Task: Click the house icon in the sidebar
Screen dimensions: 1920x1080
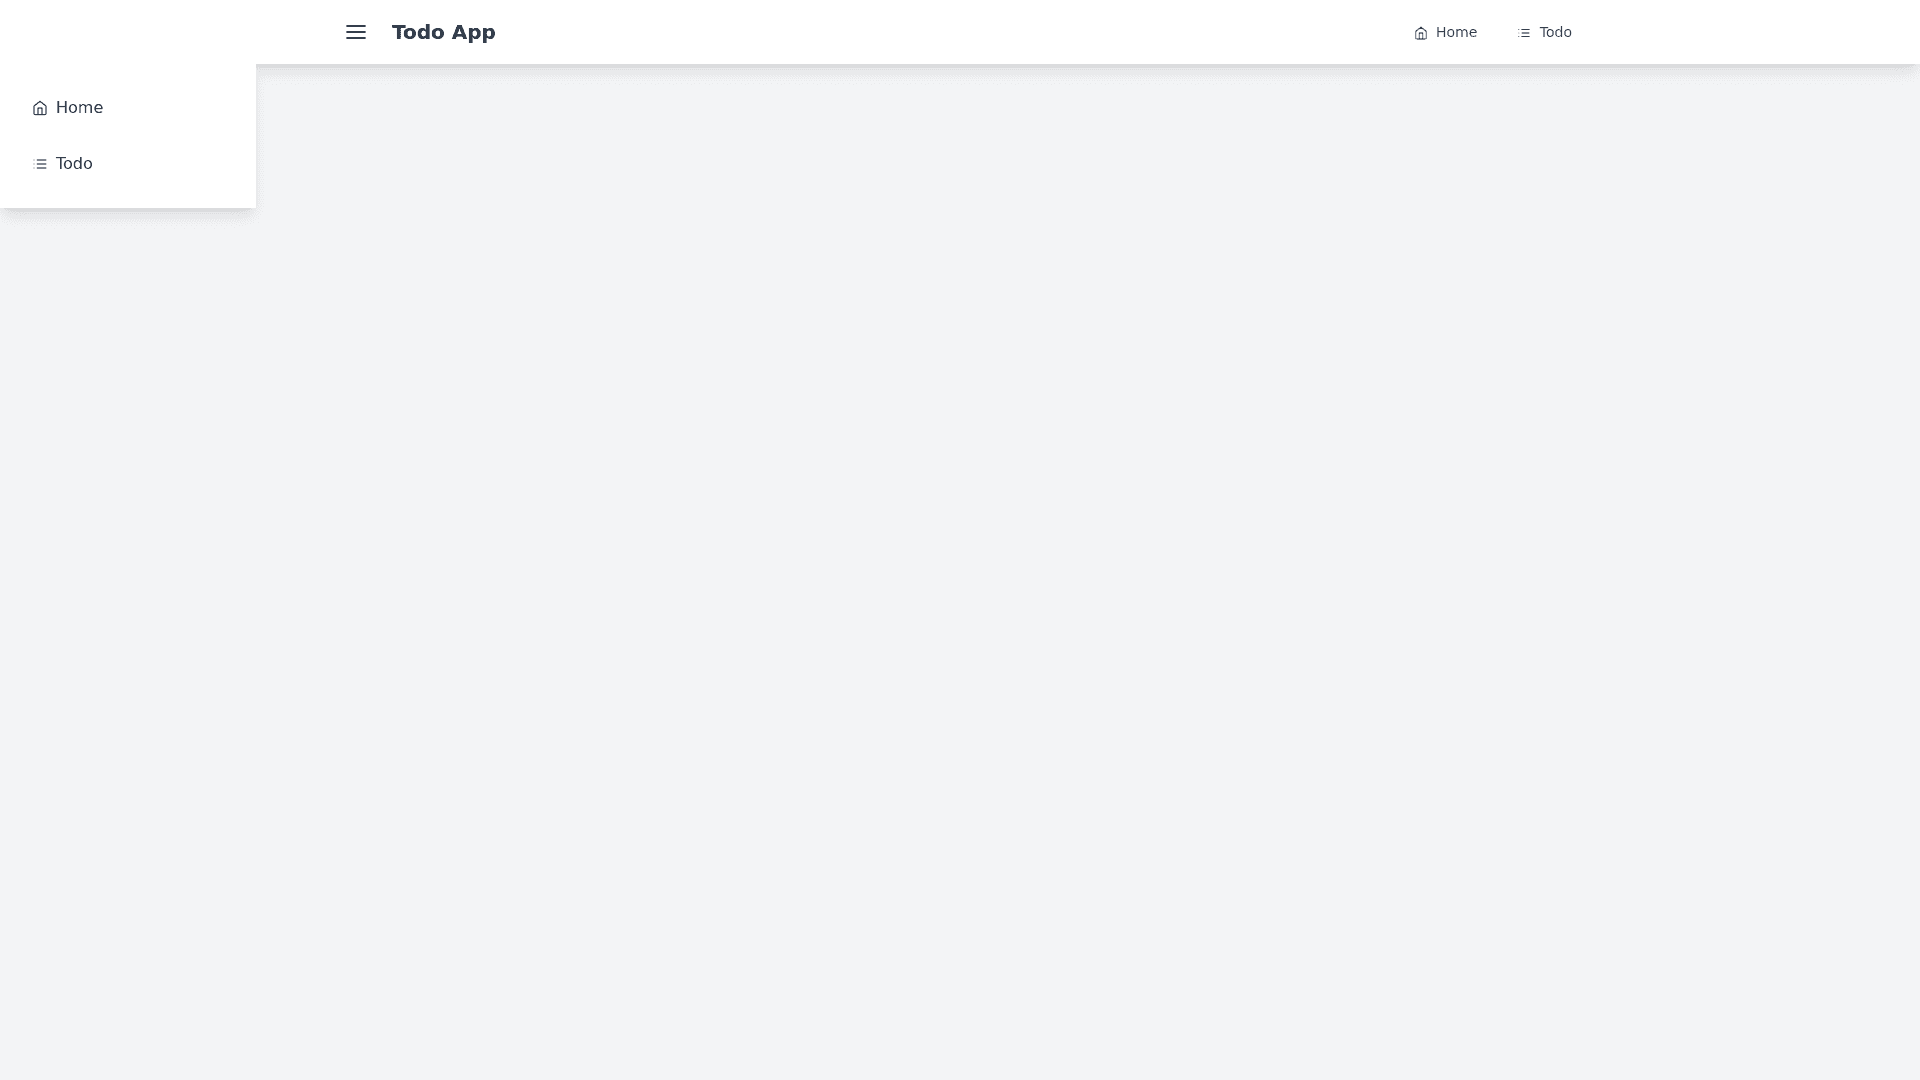Action: (x=40, y=108)
